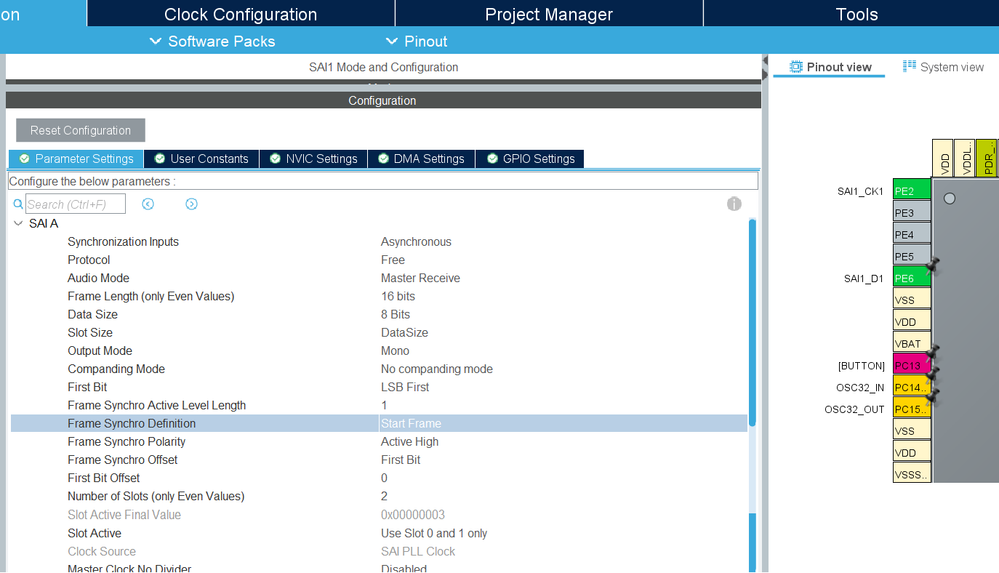Select Frame Synchro Active Level Length row
This screenshot has width=999, height=573.
pos(379,405)
